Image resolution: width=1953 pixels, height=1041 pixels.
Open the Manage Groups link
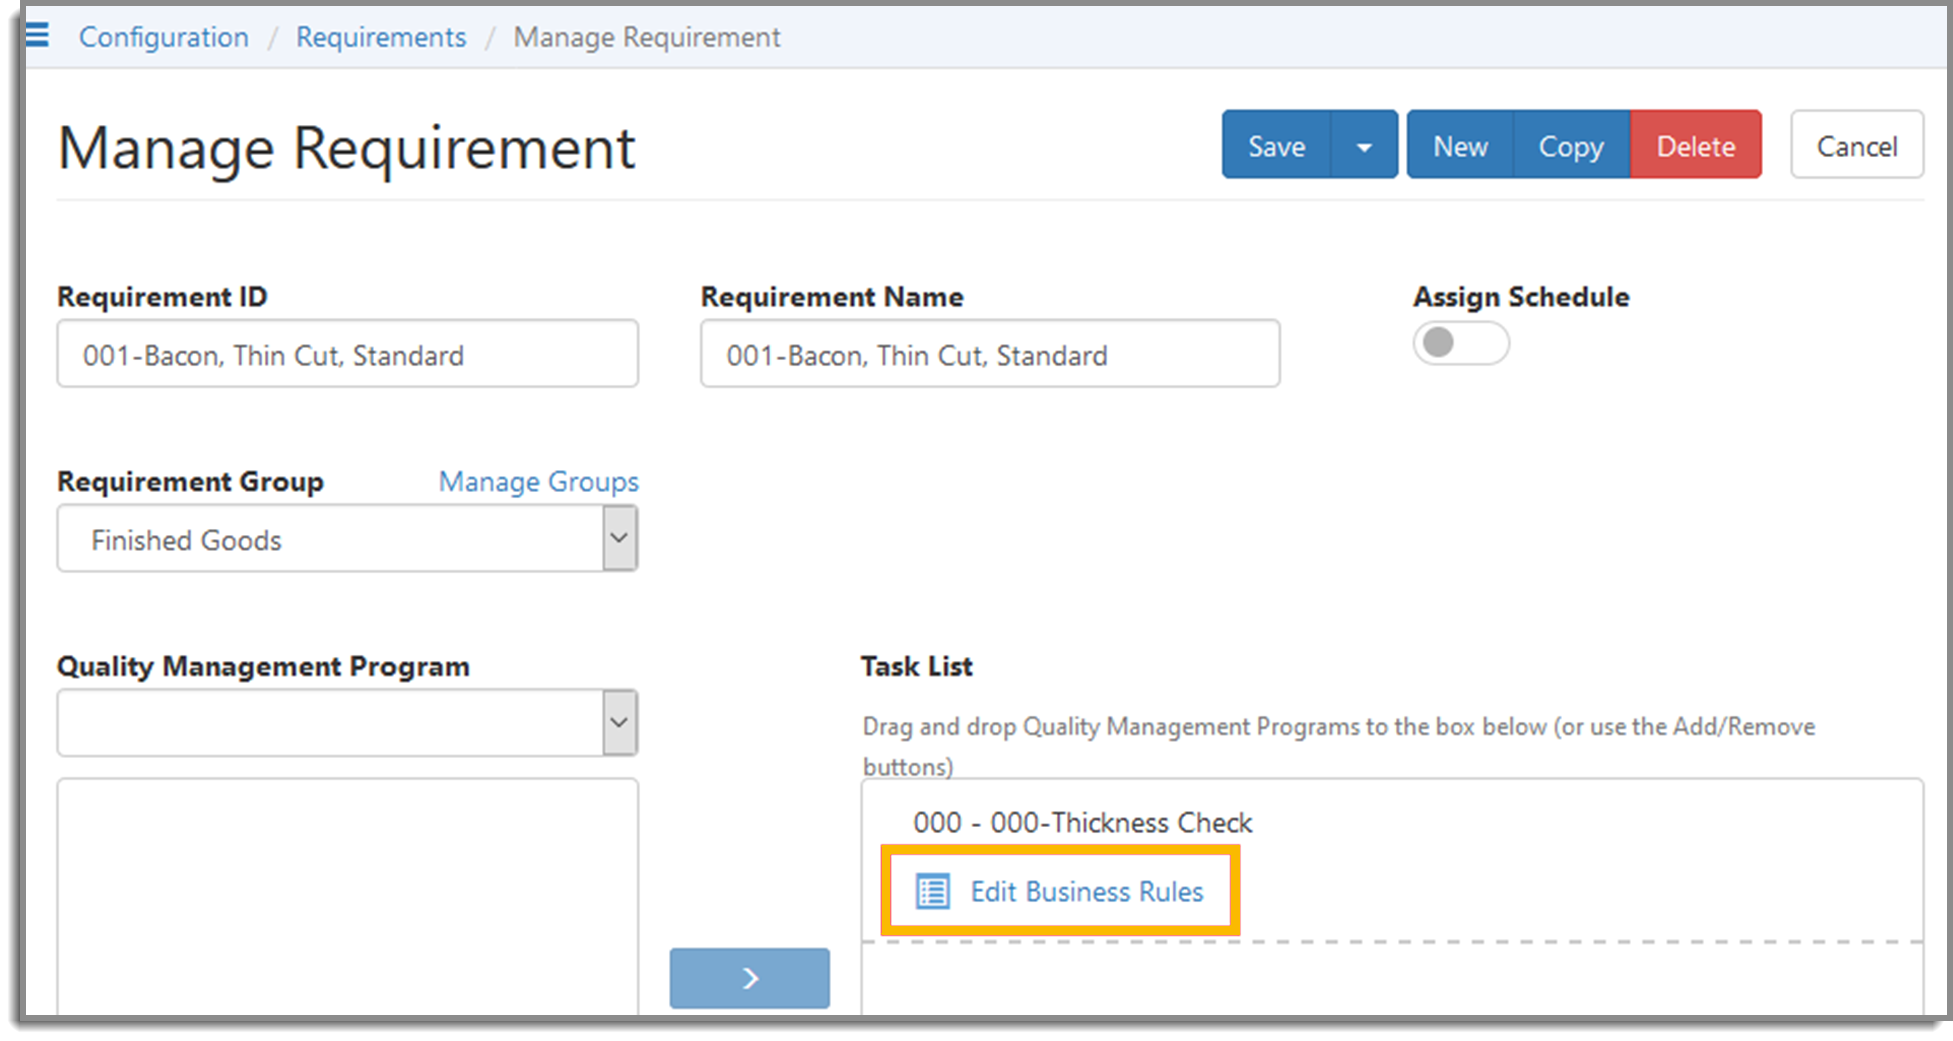pos(539,482)
